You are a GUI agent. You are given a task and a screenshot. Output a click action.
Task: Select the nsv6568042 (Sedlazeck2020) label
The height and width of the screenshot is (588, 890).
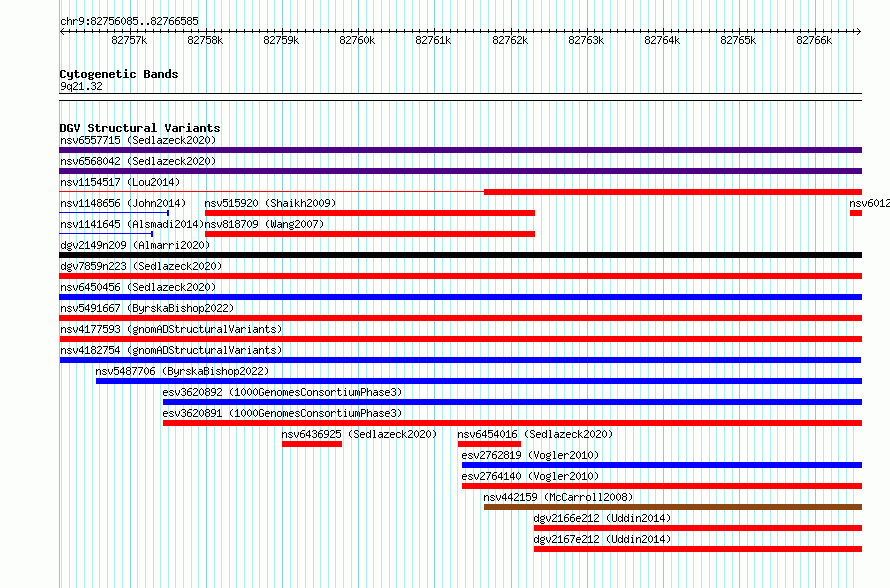pos(138,161)
